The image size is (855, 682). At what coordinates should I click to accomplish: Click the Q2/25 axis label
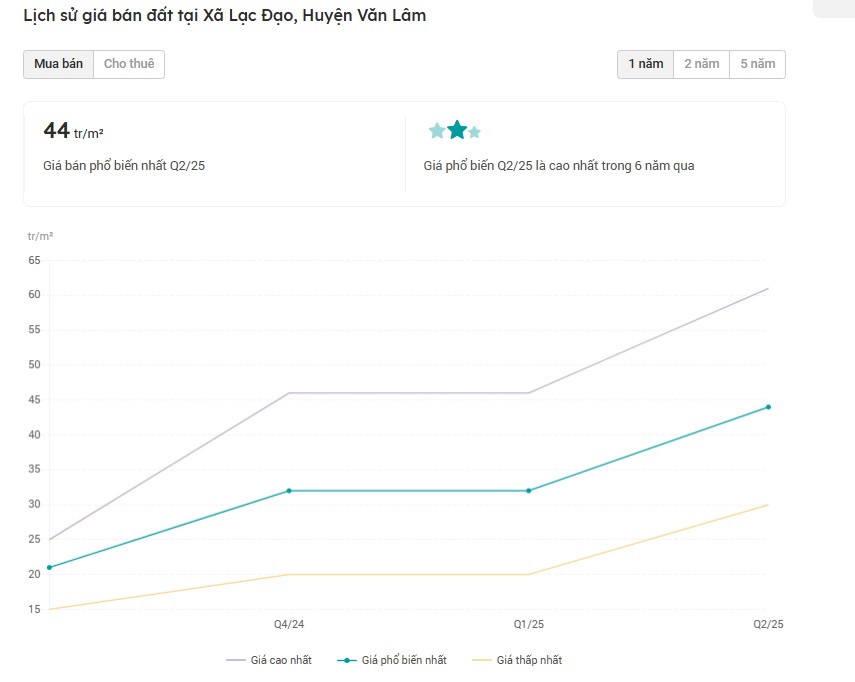click(x=768, y=625)
